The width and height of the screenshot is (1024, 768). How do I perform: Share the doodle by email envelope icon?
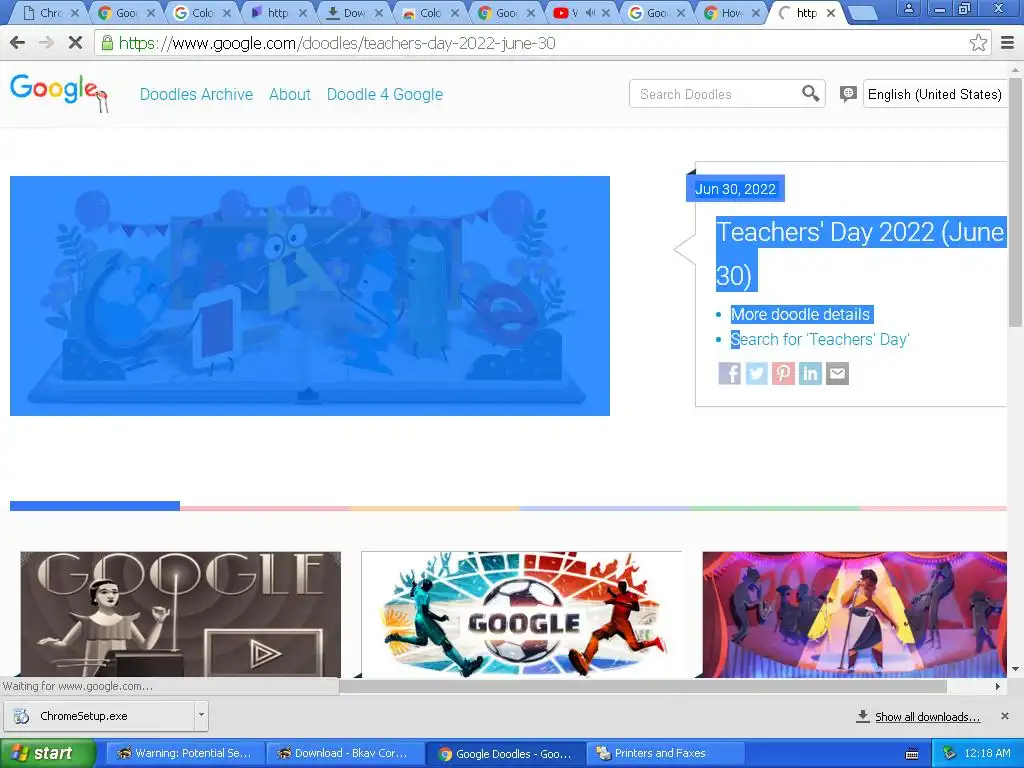pos(837,374)
